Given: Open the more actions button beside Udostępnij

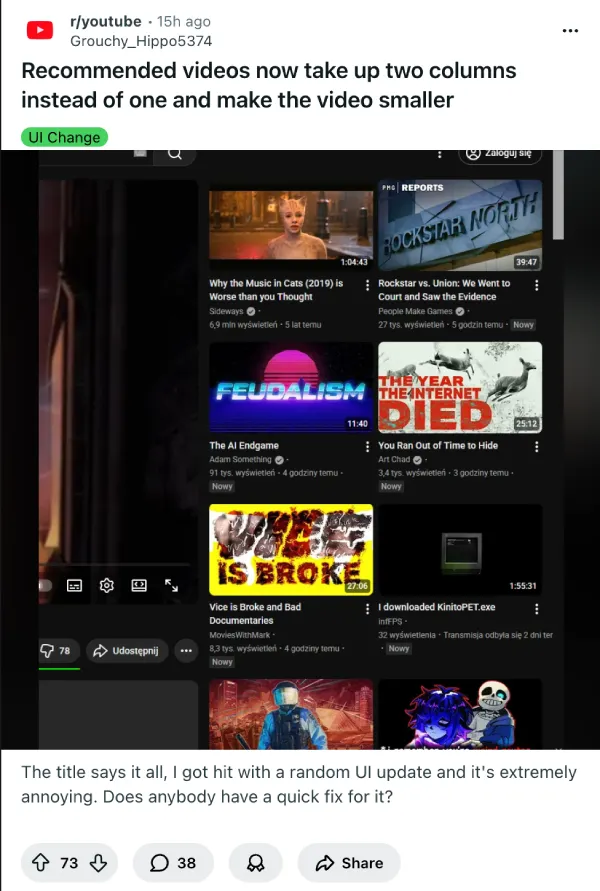Looking at the screenshot, I should (x=186, y=651).
